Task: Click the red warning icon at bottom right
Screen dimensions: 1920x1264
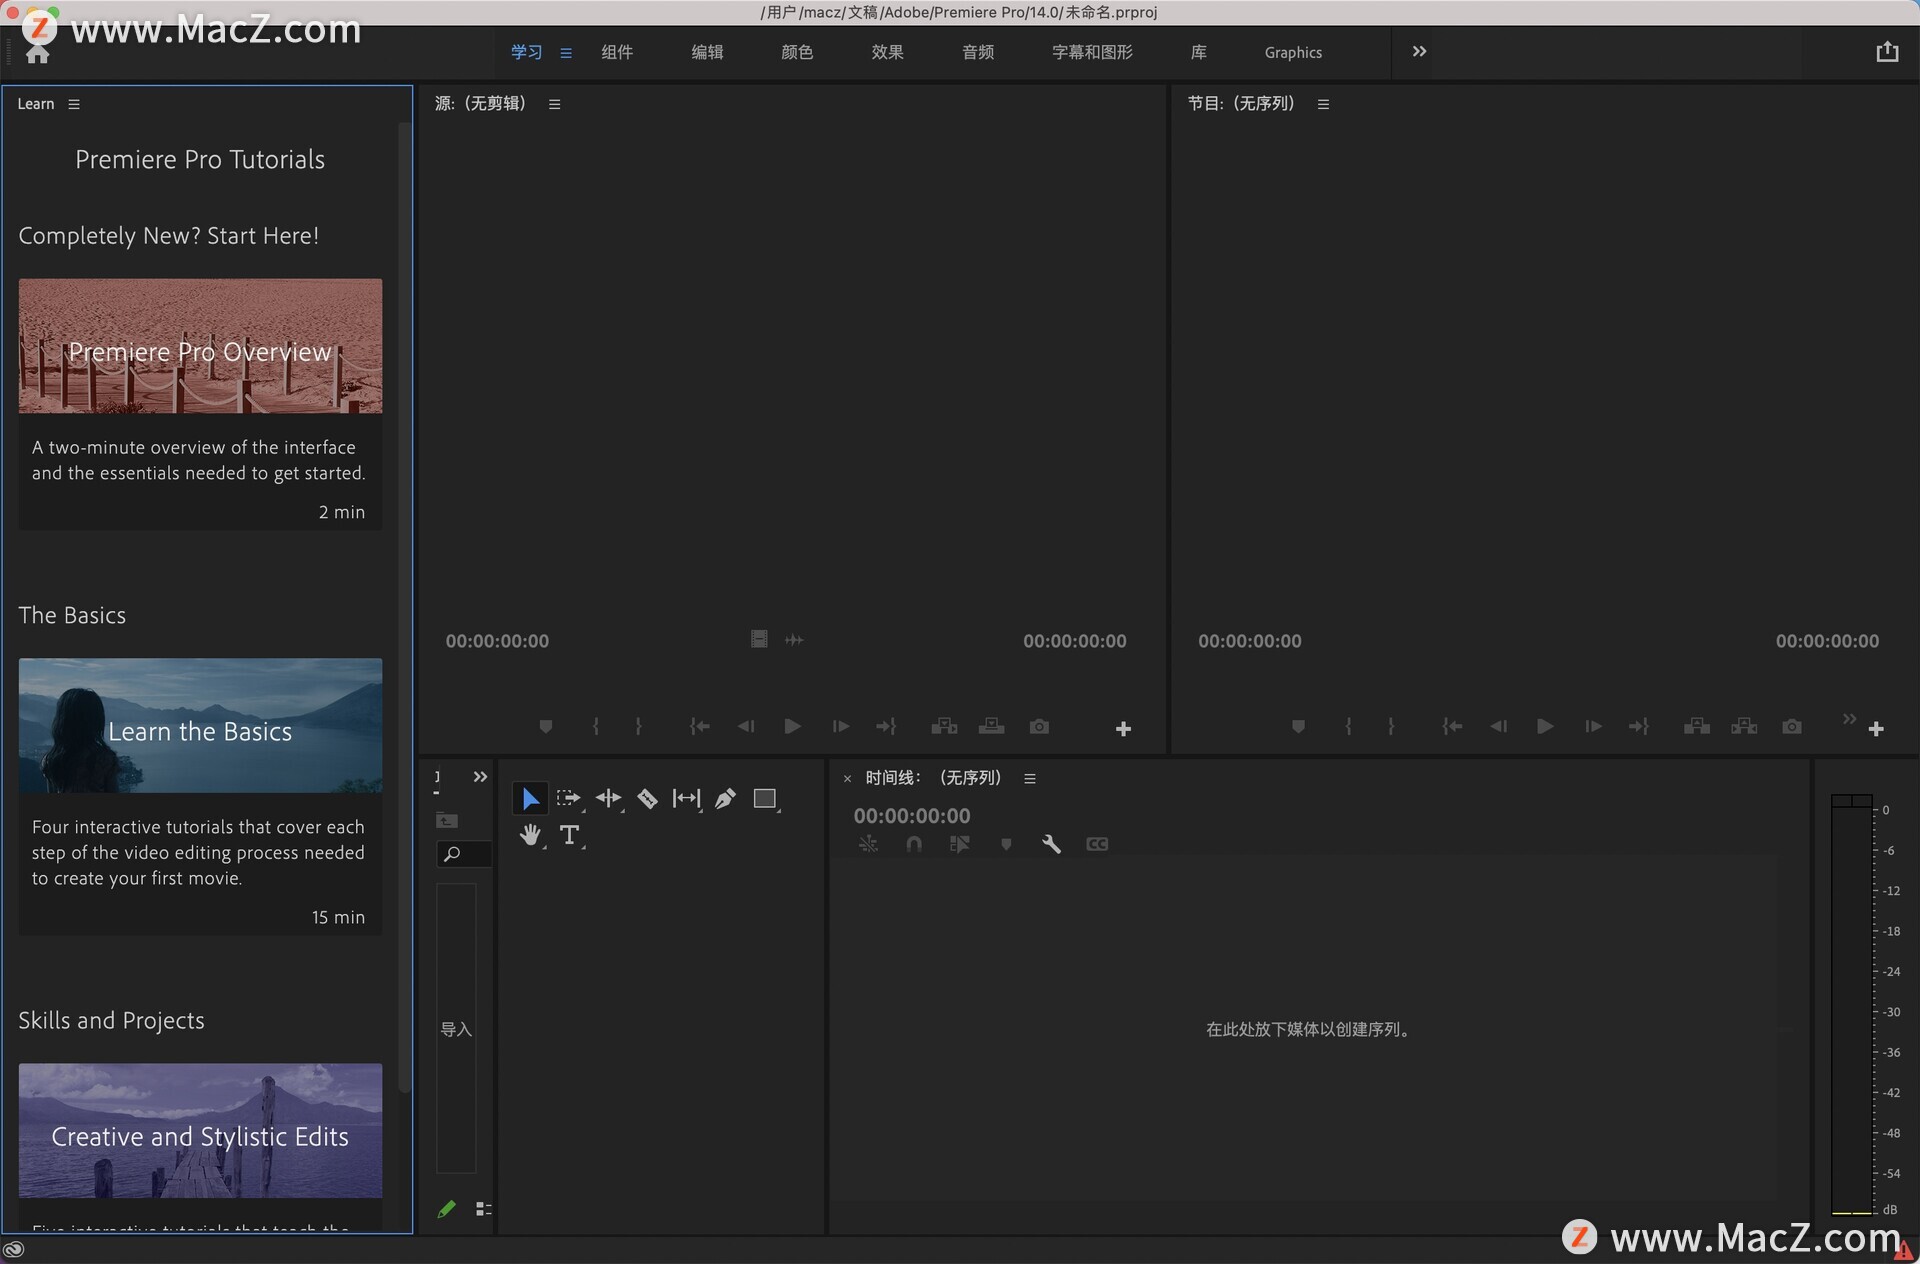Action: click(x=1903, y=1252)
